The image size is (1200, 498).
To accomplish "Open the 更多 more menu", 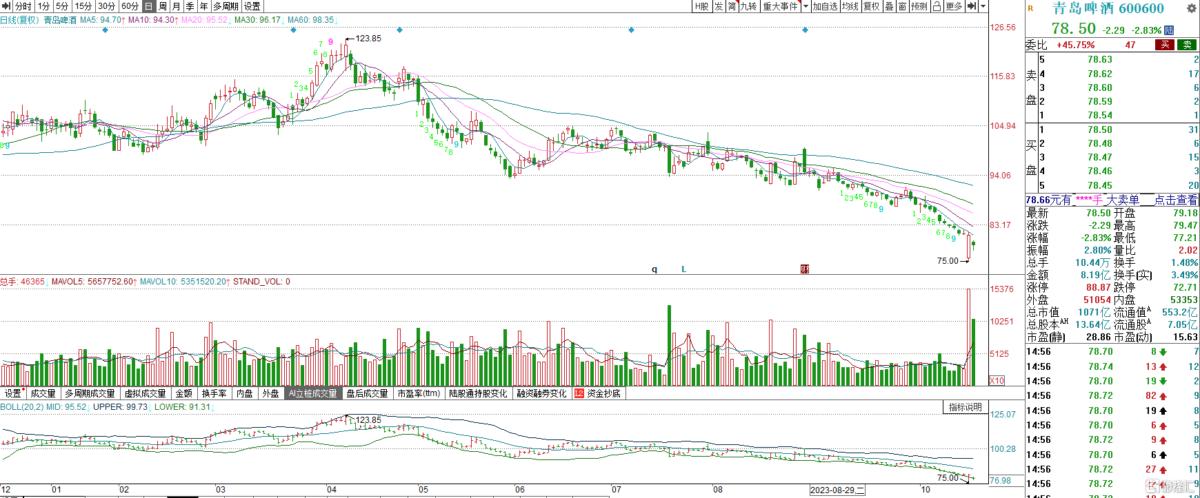I will (x=954, y=6).
